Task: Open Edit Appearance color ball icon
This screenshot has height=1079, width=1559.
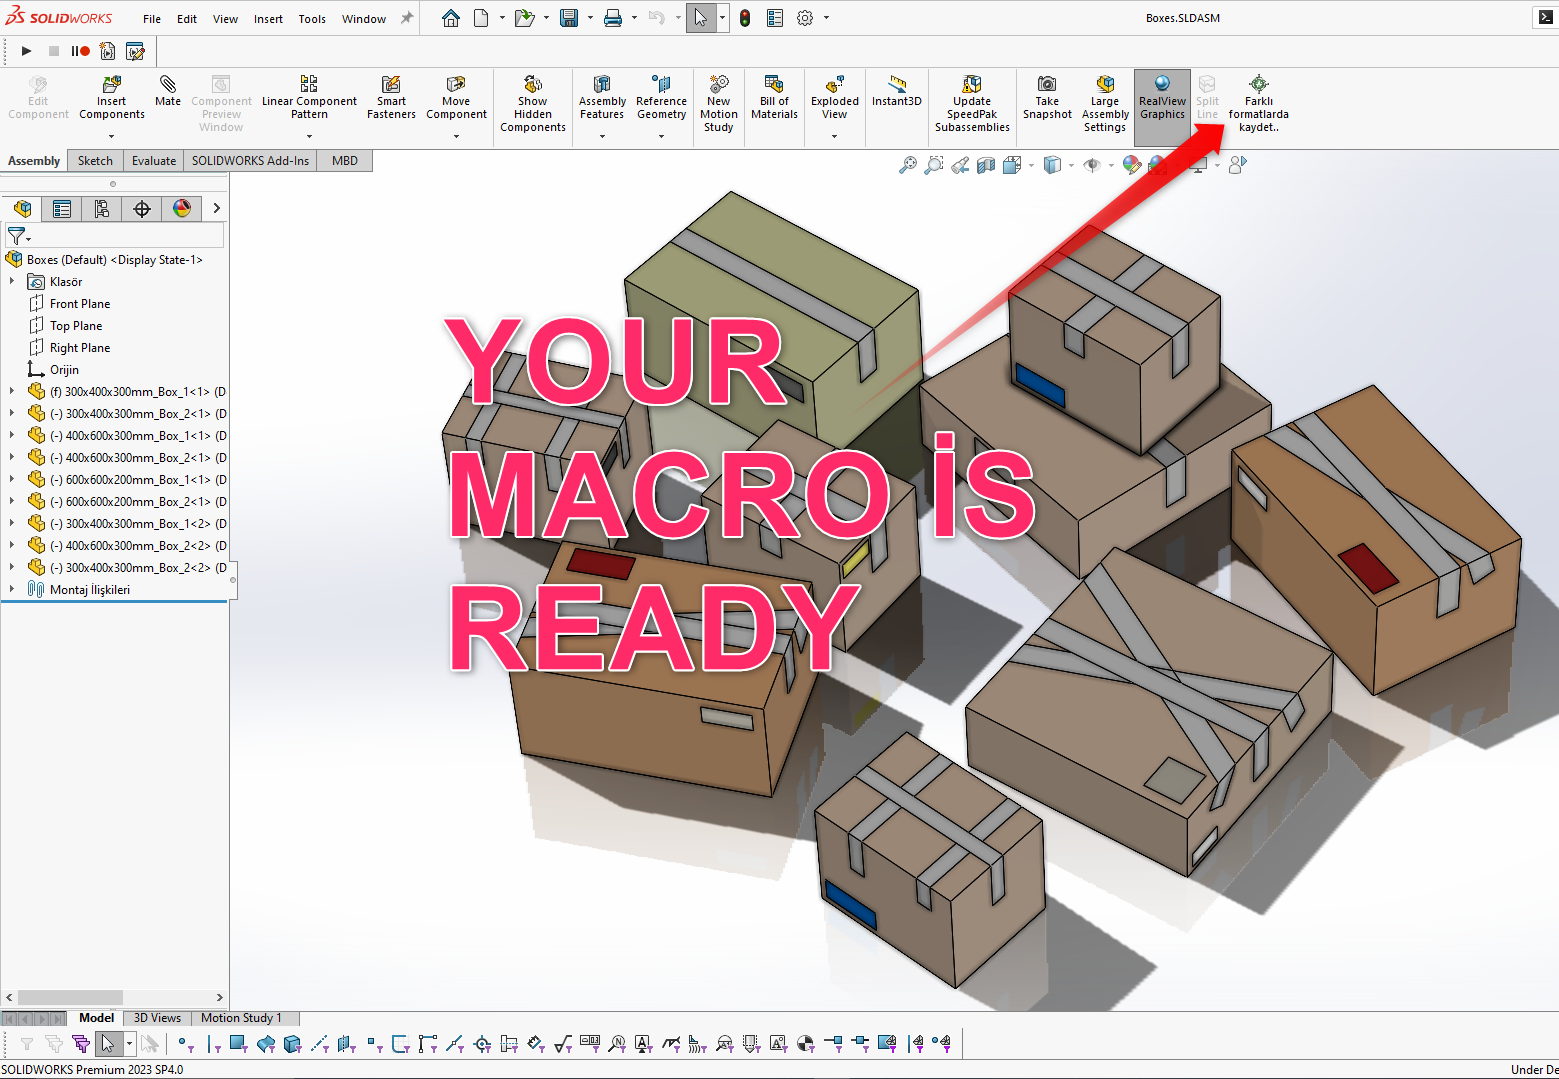Action: click(1131, 165)
